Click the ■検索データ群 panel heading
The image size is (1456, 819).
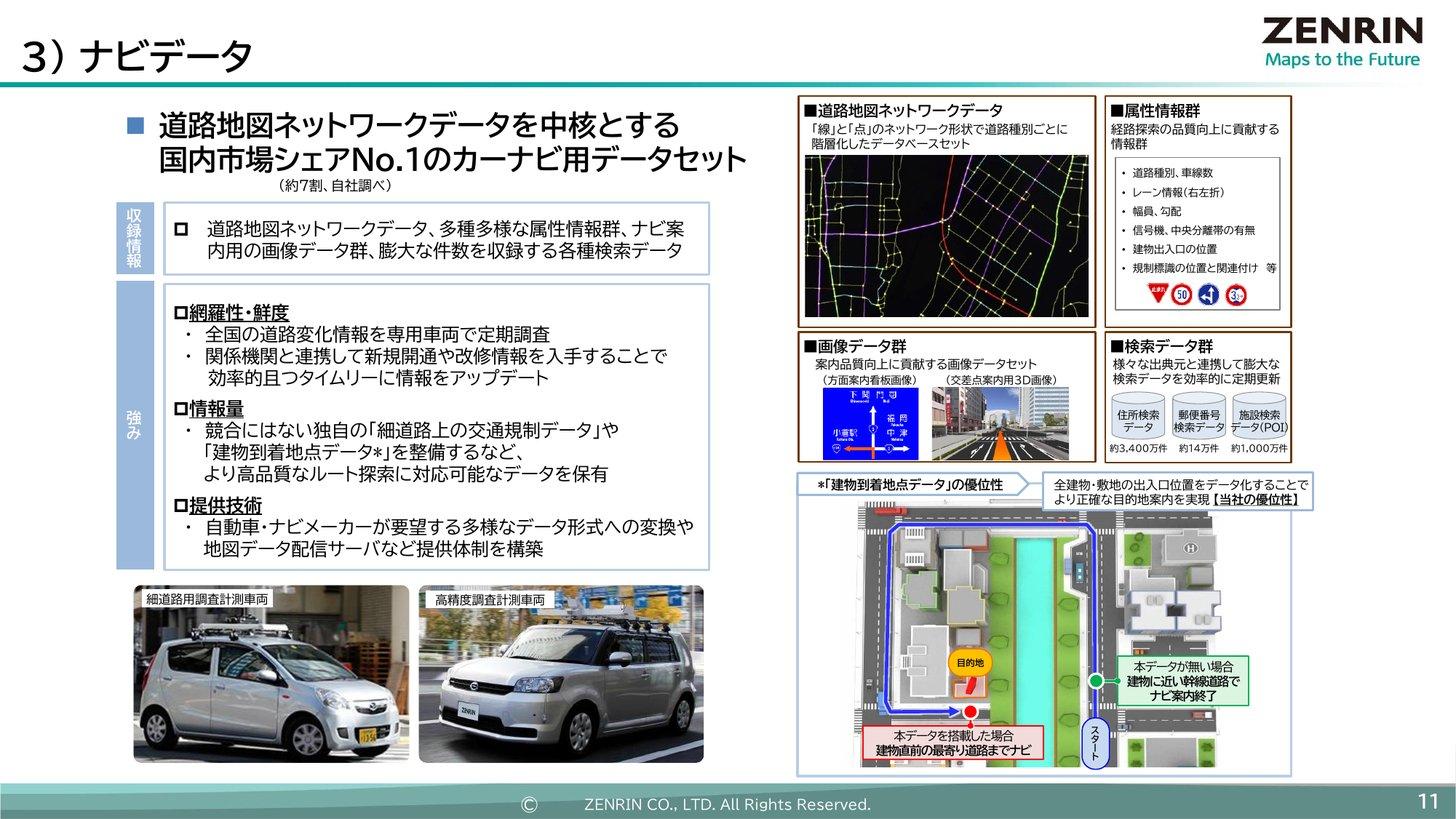coord(1161,346)
